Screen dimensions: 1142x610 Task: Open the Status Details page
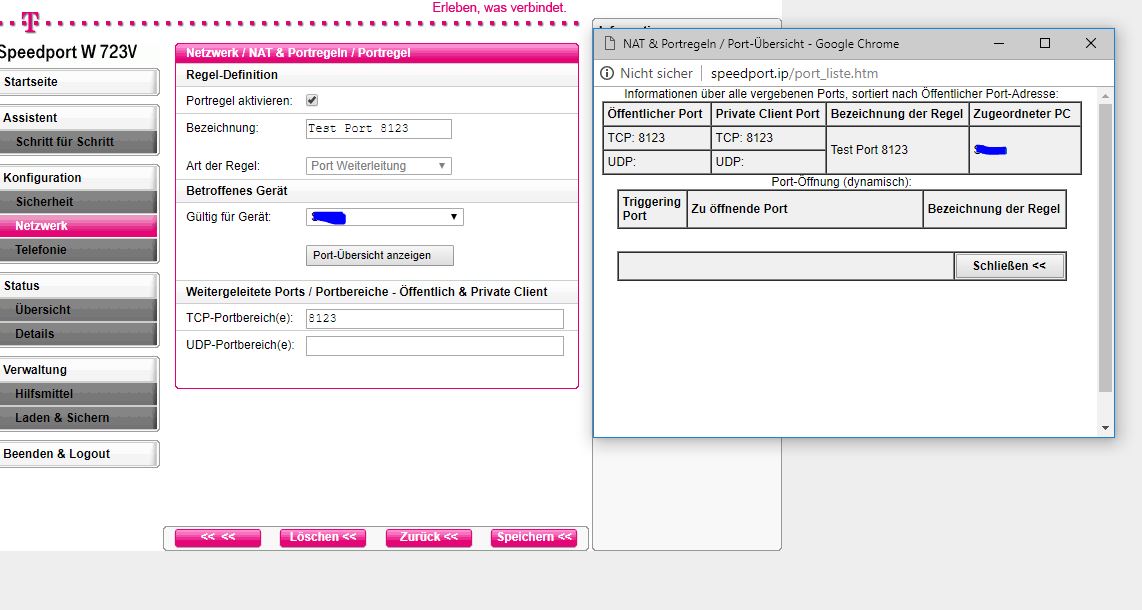79,333
